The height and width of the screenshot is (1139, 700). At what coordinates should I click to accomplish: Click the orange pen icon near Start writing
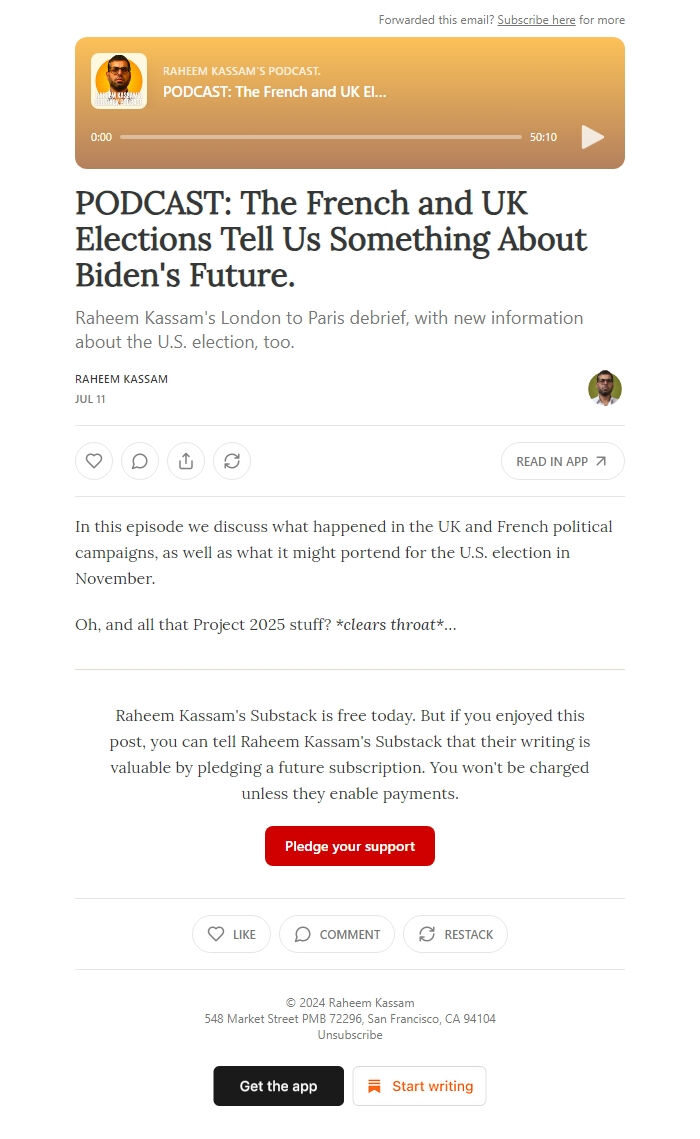pos(374,1086)
